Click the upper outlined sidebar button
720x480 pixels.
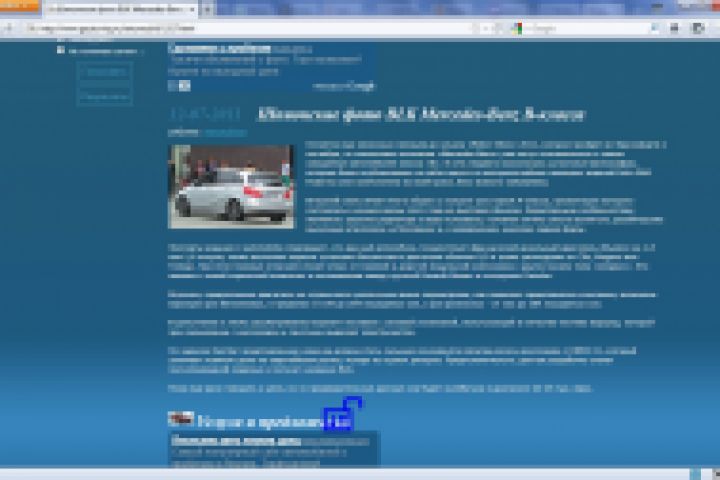[105, 72]
